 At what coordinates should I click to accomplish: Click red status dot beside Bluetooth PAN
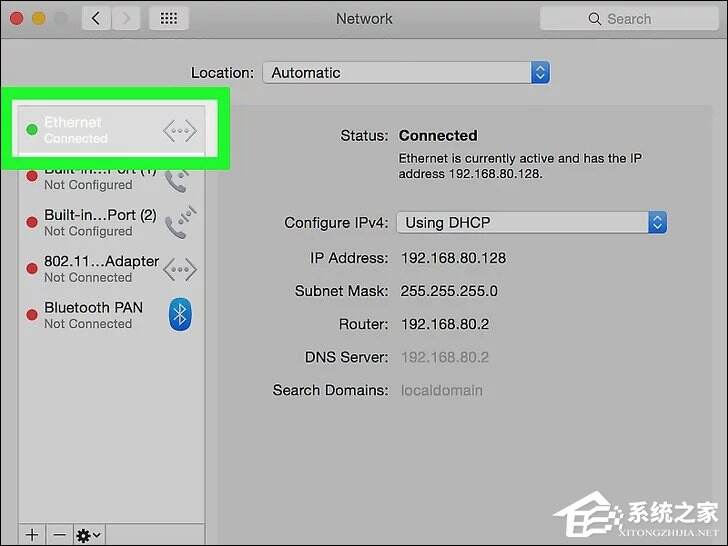point(32,315)
